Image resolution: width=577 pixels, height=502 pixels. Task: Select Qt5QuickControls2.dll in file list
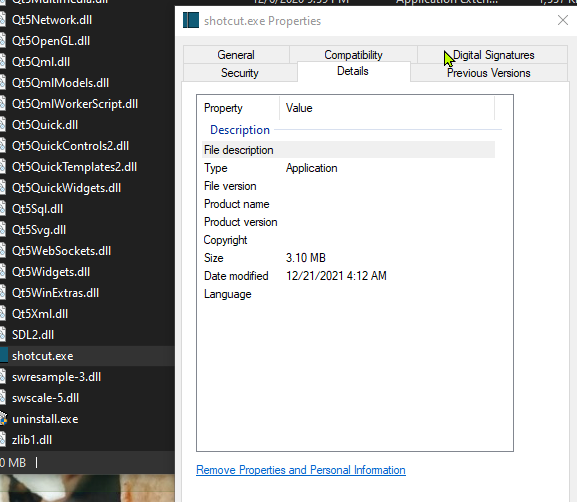coord(70,146)
